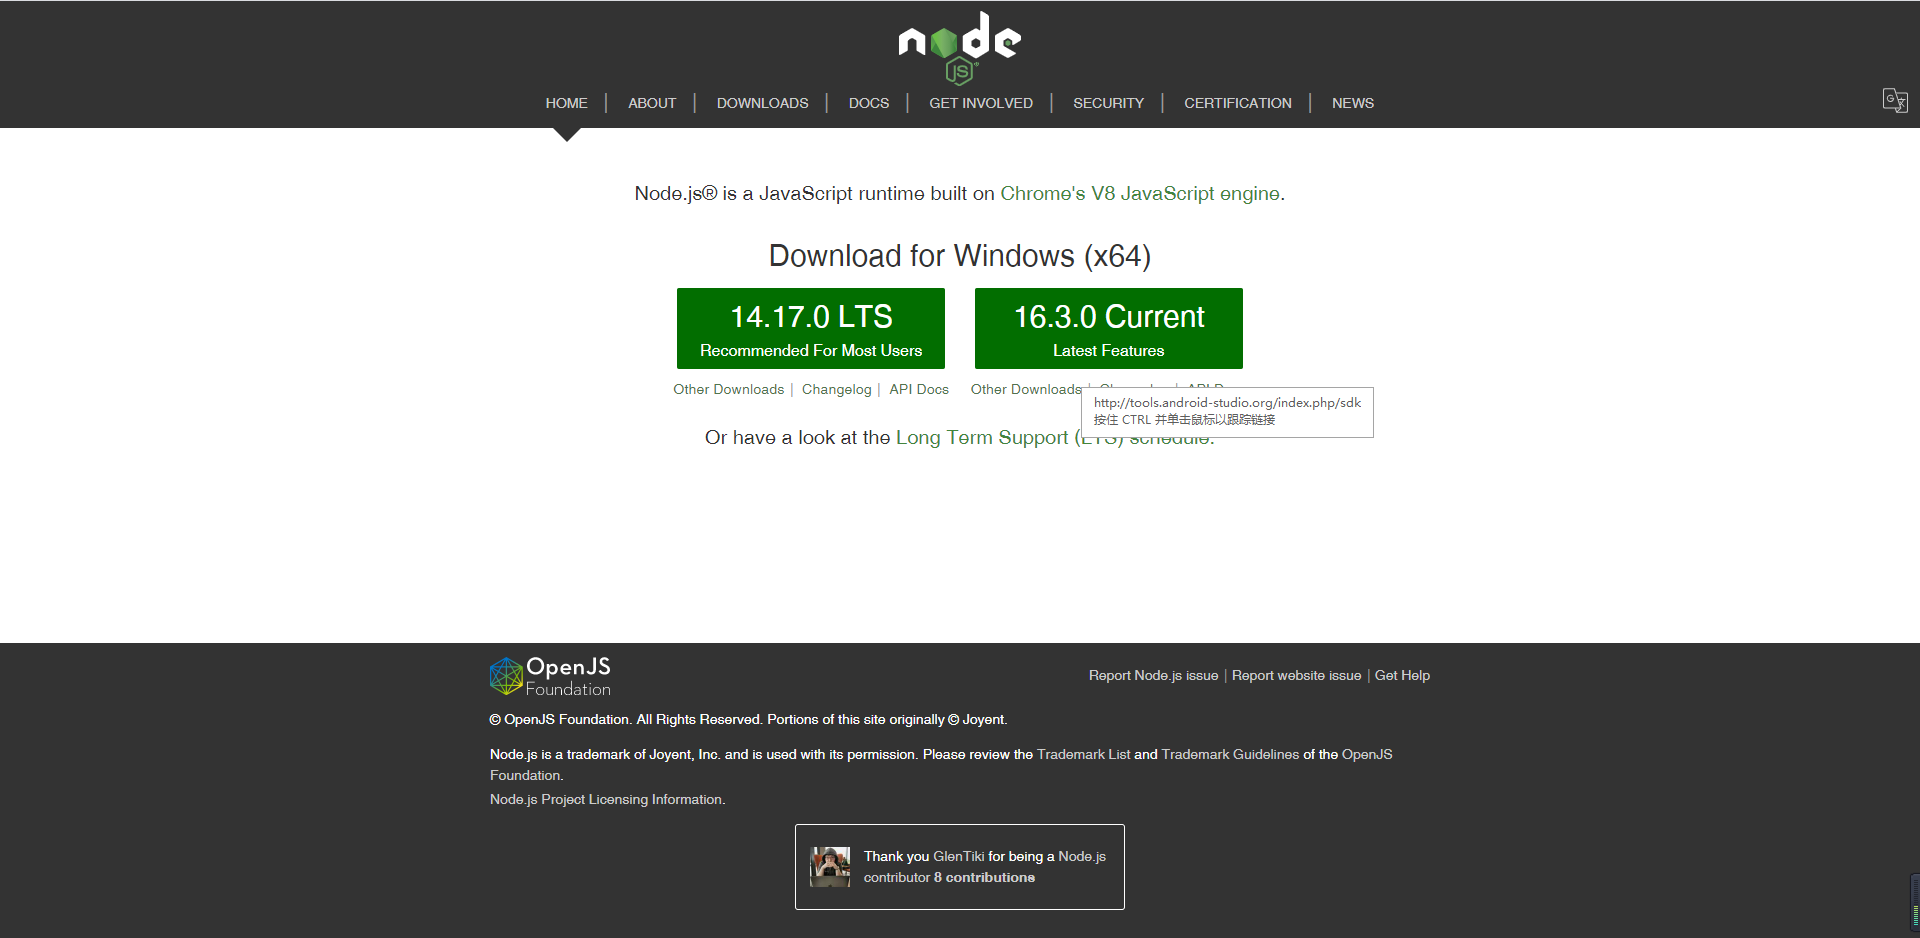Click the OpenJS Foundation copyright notice text

(x=748, y=719)
